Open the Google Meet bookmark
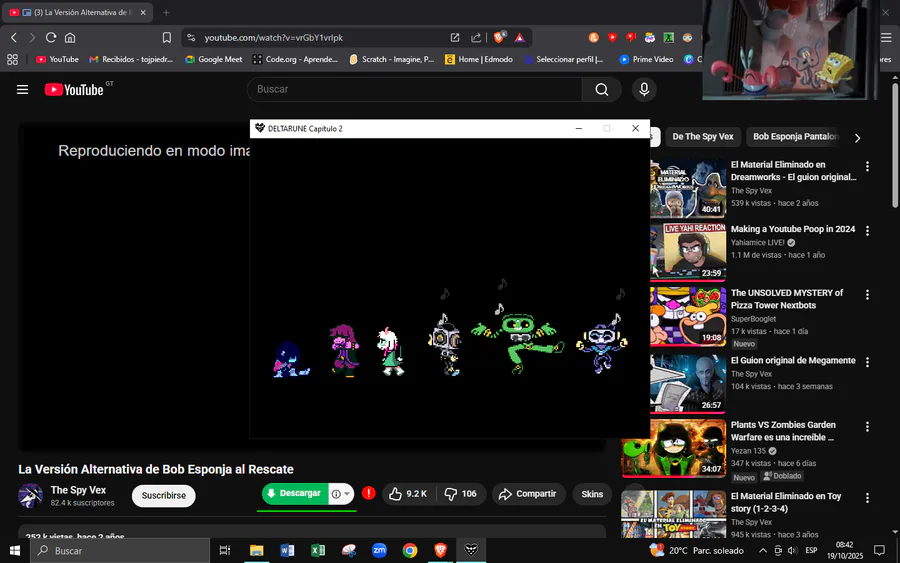The height and width of the screenshot is (563, 900). (x=214, y=59)
